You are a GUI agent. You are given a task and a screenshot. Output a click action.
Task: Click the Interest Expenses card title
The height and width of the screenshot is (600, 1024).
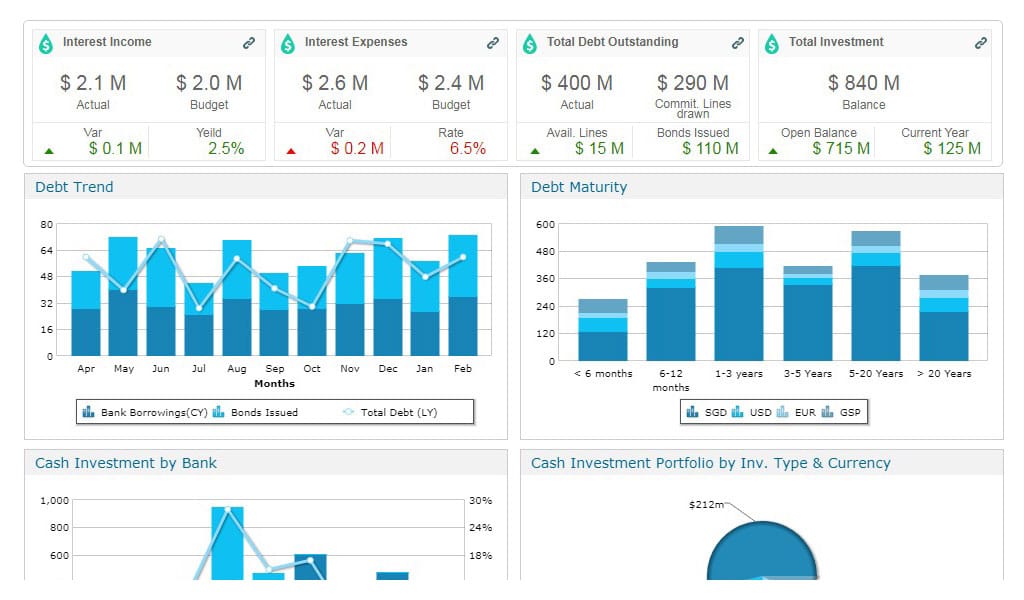tap(356, 42)
